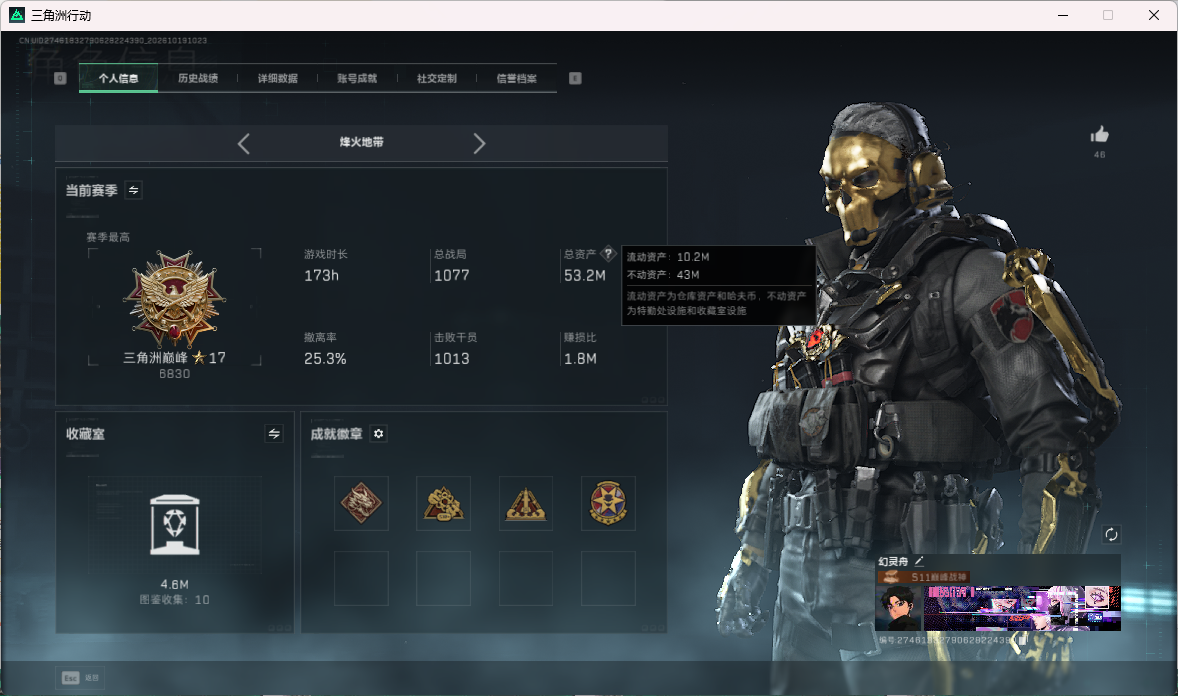Open the 社交定制 tab
1178x696 pixels.
(x=437, y=78)
